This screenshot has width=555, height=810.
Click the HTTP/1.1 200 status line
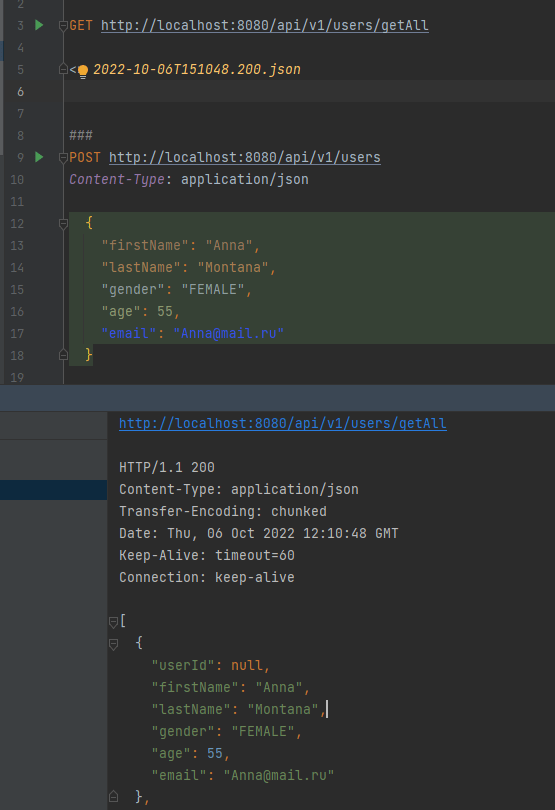click(167, 467)
